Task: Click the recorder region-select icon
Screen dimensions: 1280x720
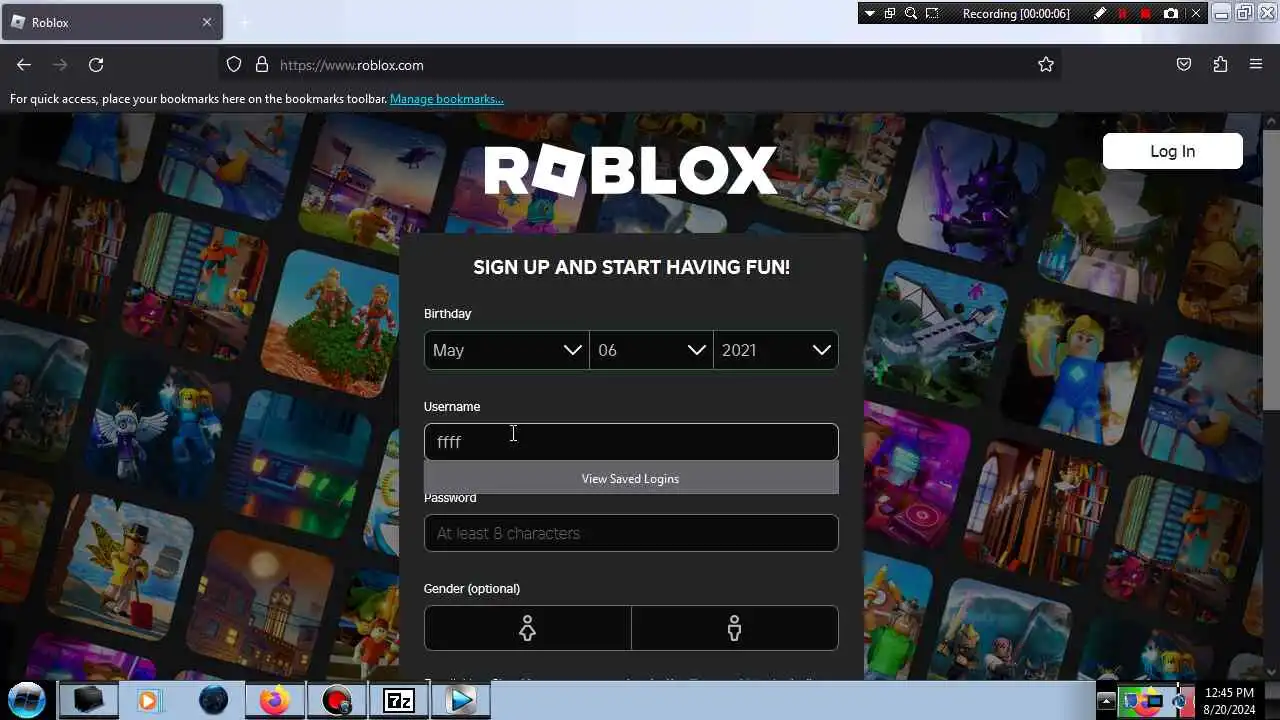Action: tap(932, 13)
